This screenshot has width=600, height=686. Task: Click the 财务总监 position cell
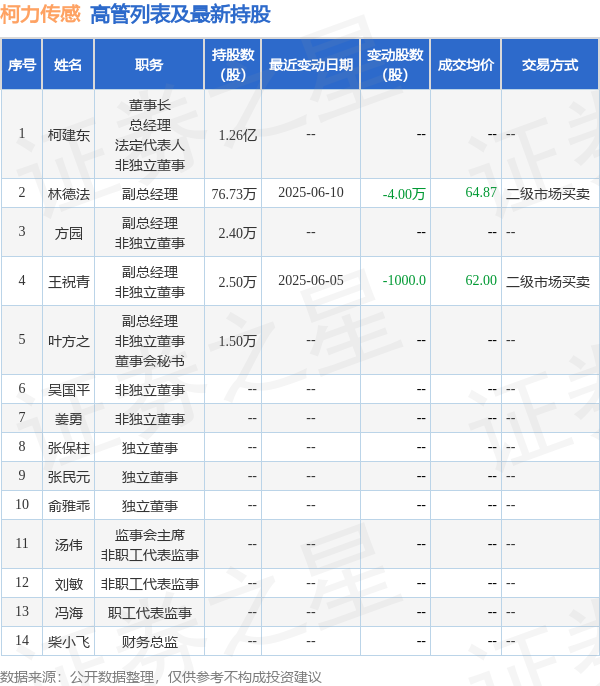(150, 642)
